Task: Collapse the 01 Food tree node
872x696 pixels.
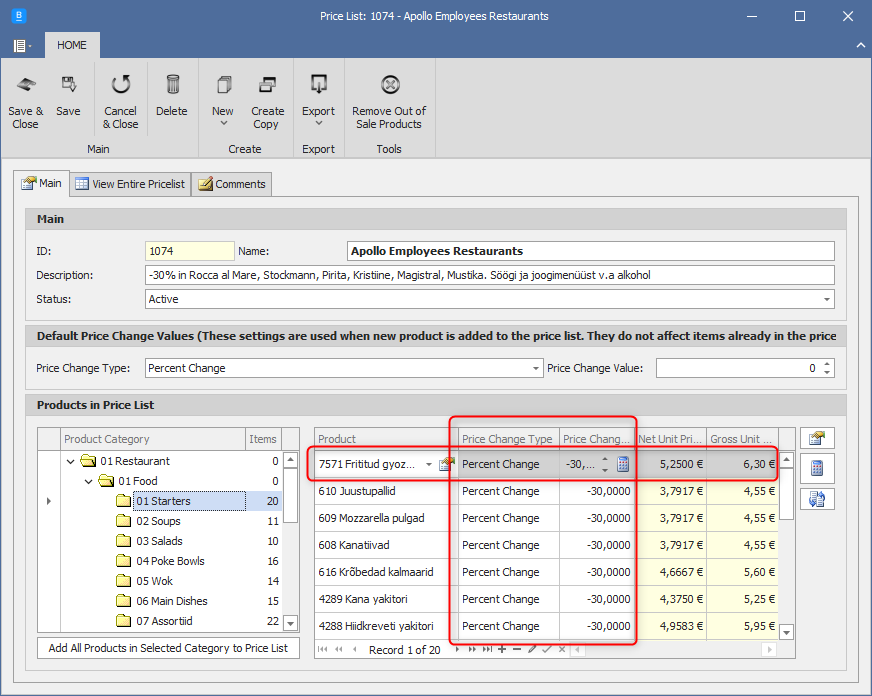Action: coord(88,481)
